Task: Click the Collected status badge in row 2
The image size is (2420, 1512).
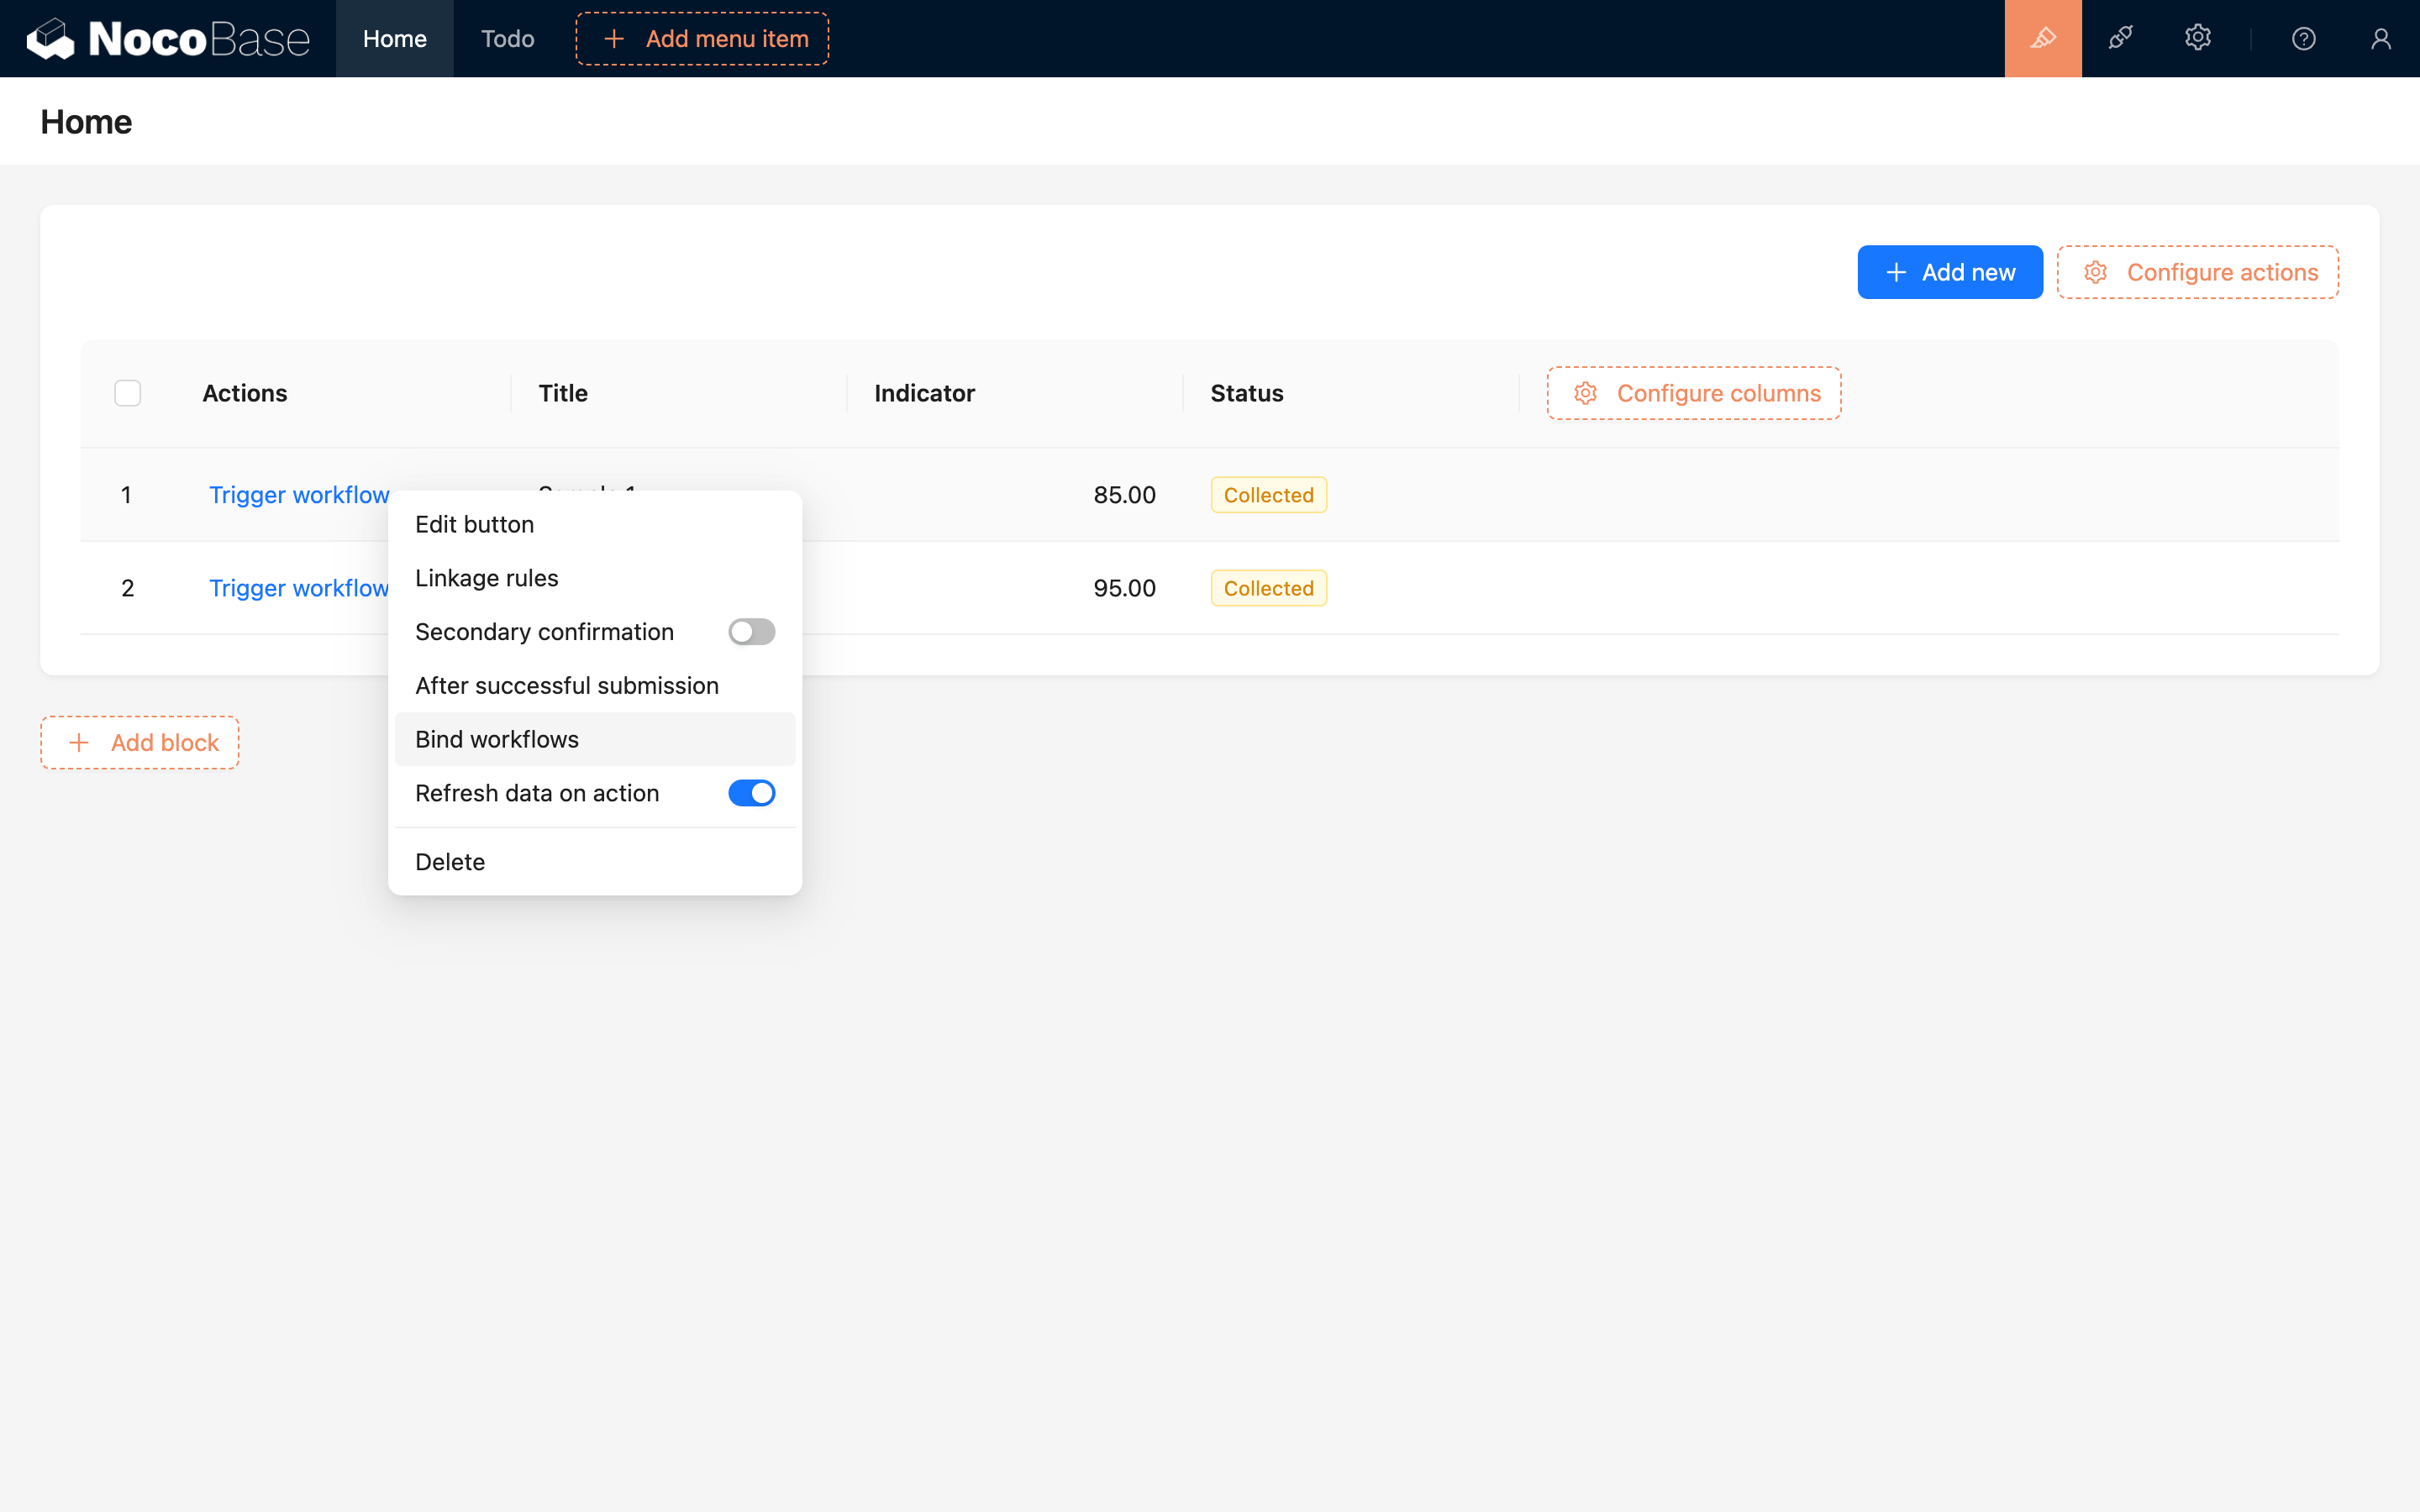Action: (x=1267, y=587)
